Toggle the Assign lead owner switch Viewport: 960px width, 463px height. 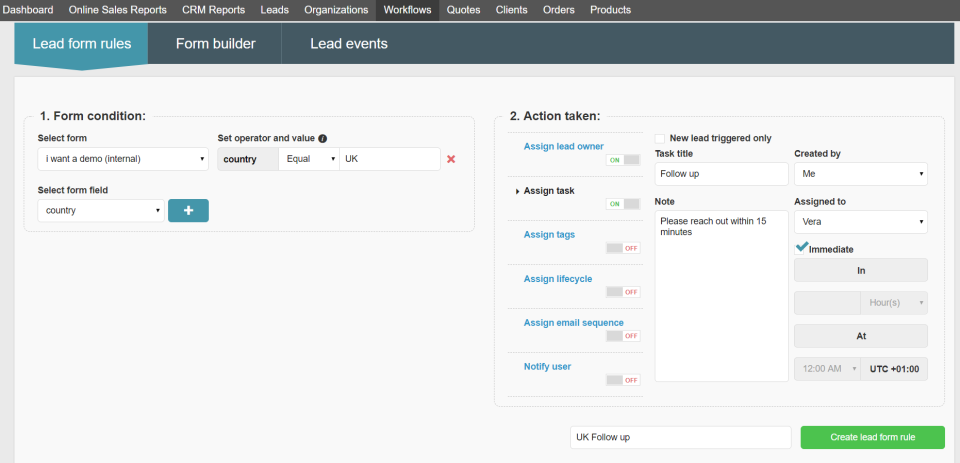pos(623,160)
